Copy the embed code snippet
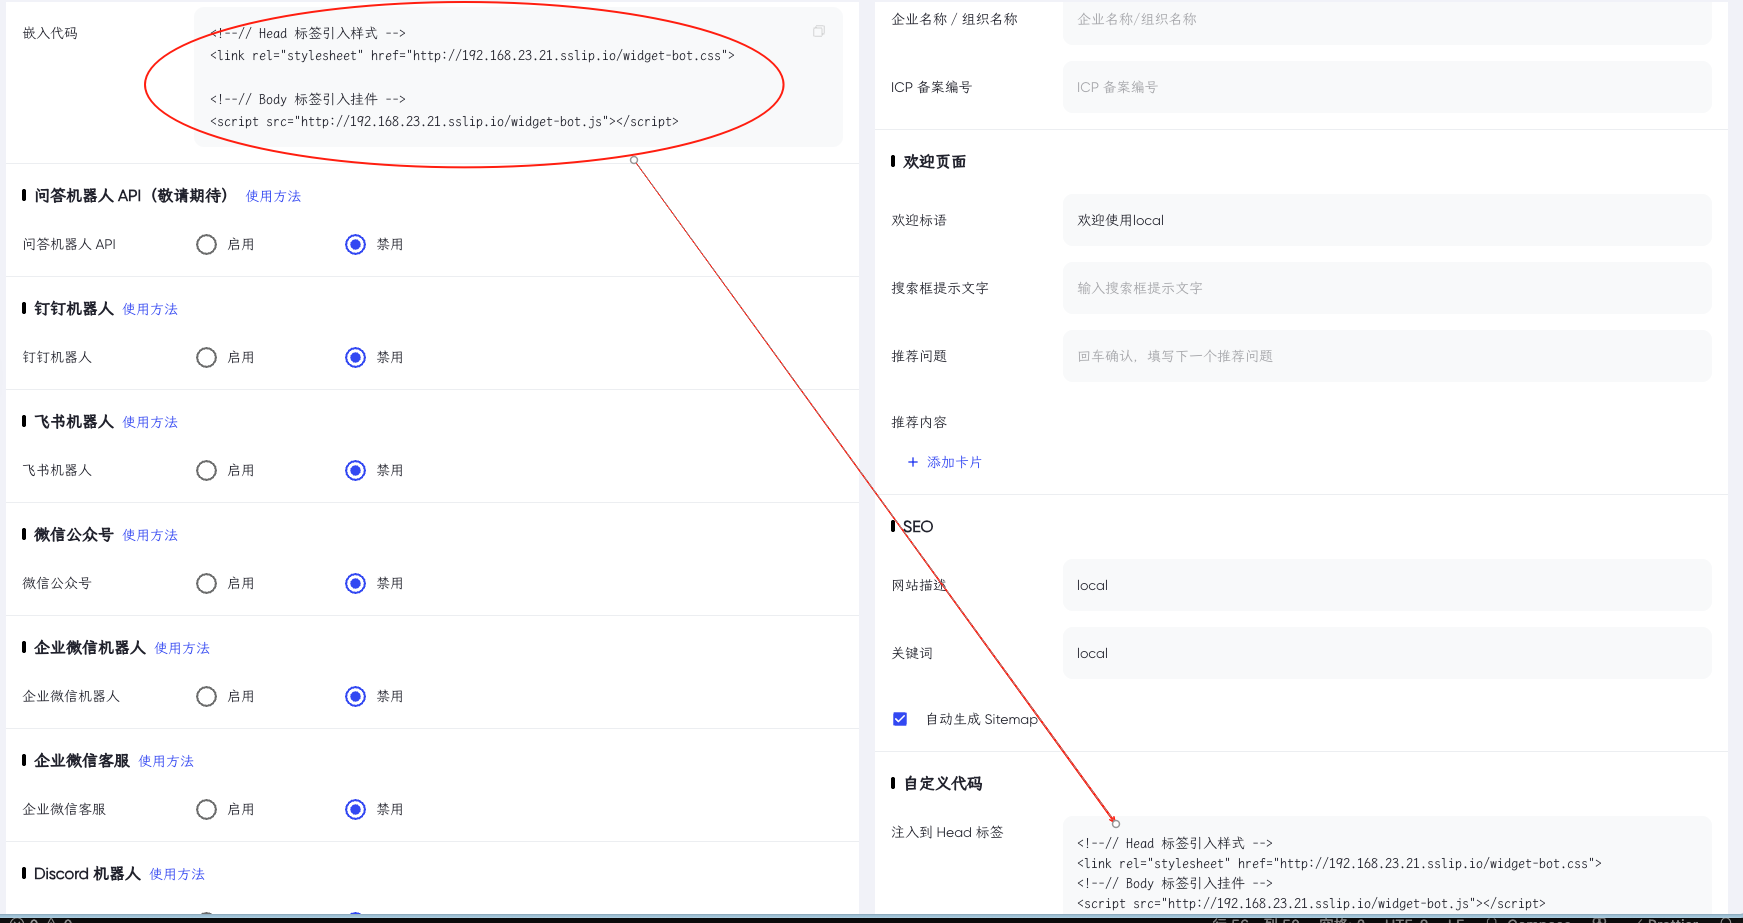The height and width of the screenshot is (923, 1743). (819, 32)
